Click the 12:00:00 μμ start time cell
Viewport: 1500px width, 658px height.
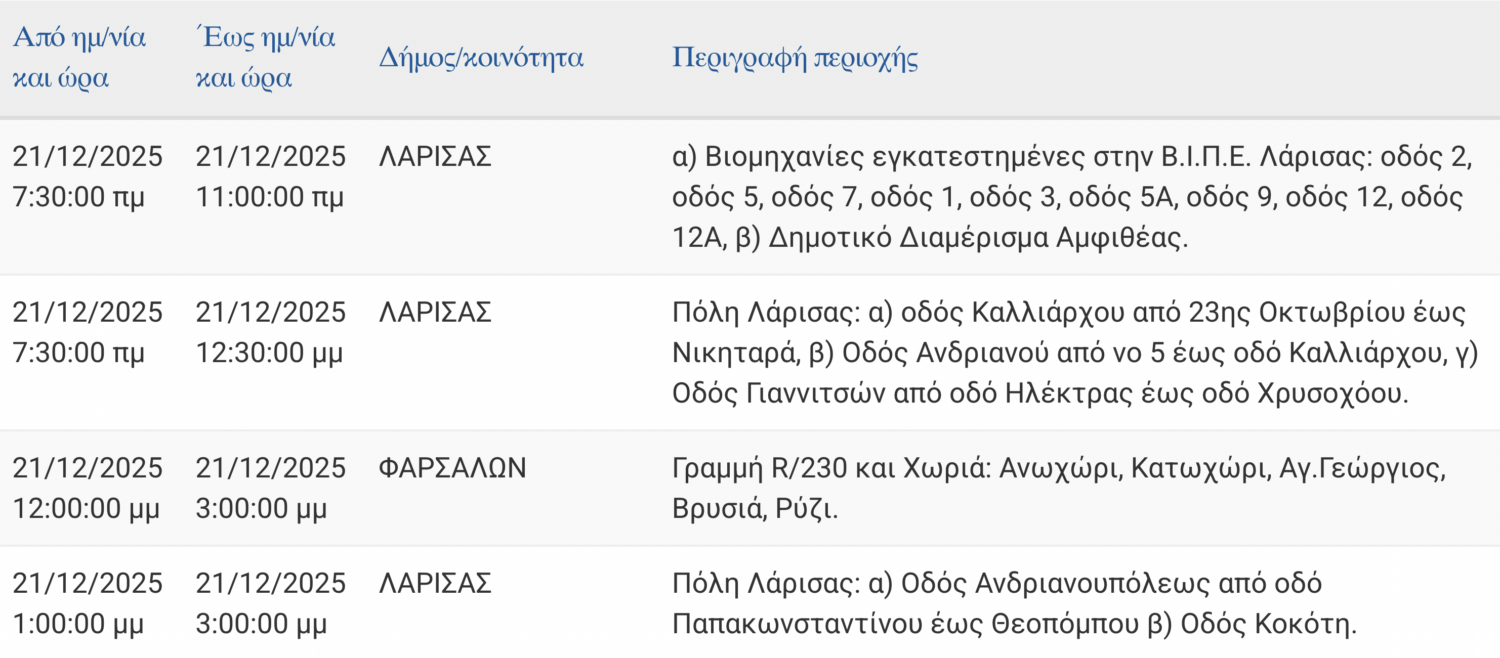pyautogui.click(x=86, y=488)
